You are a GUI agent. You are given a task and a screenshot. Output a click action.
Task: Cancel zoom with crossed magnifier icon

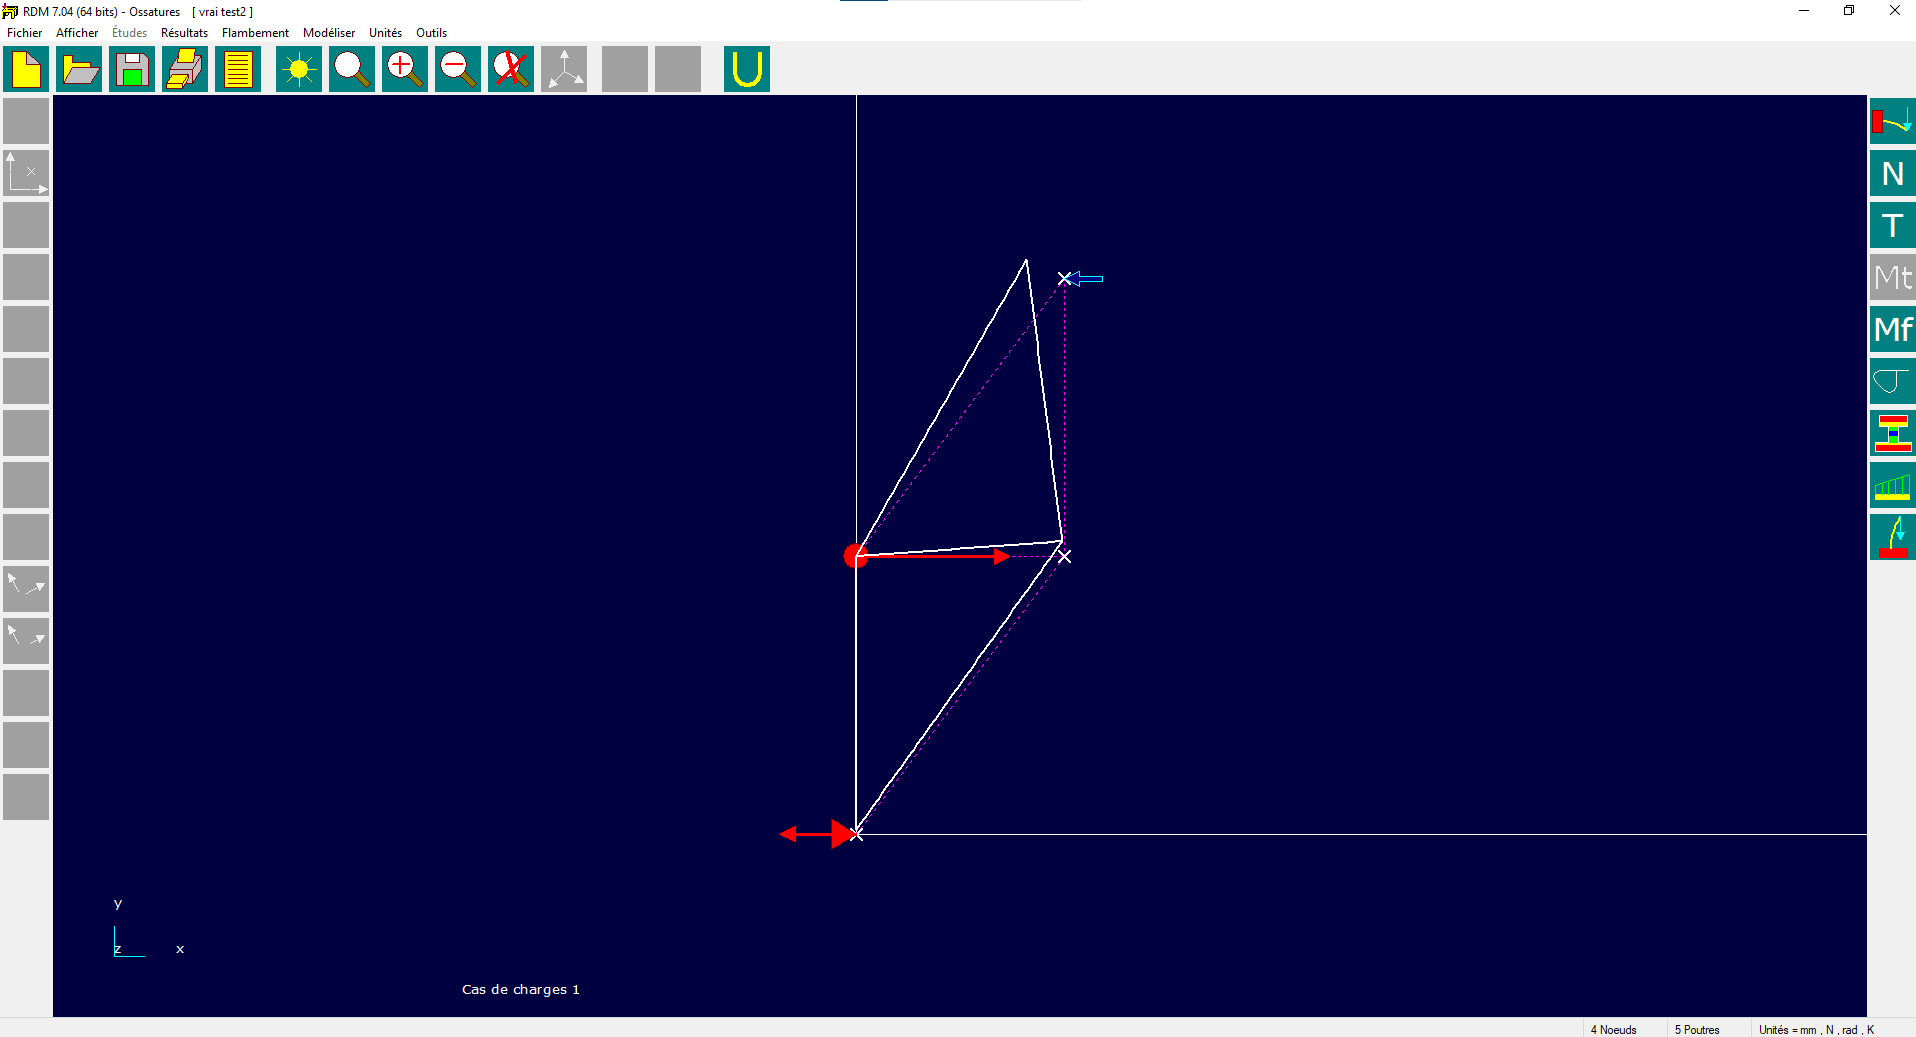click(x=511, y=69)
